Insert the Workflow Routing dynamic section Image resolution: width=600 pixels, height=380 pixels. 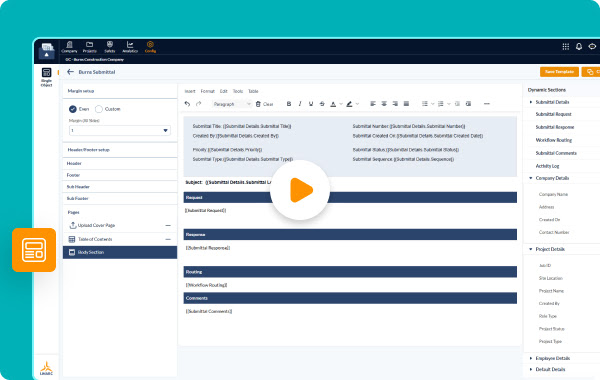(x=554, y=140)
